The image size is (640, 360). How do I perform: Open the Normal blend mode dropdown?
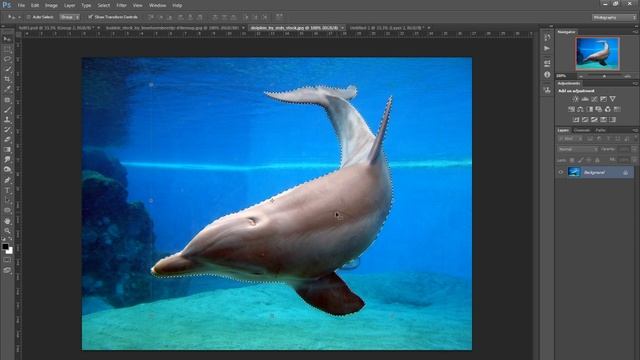coord(577,149)
